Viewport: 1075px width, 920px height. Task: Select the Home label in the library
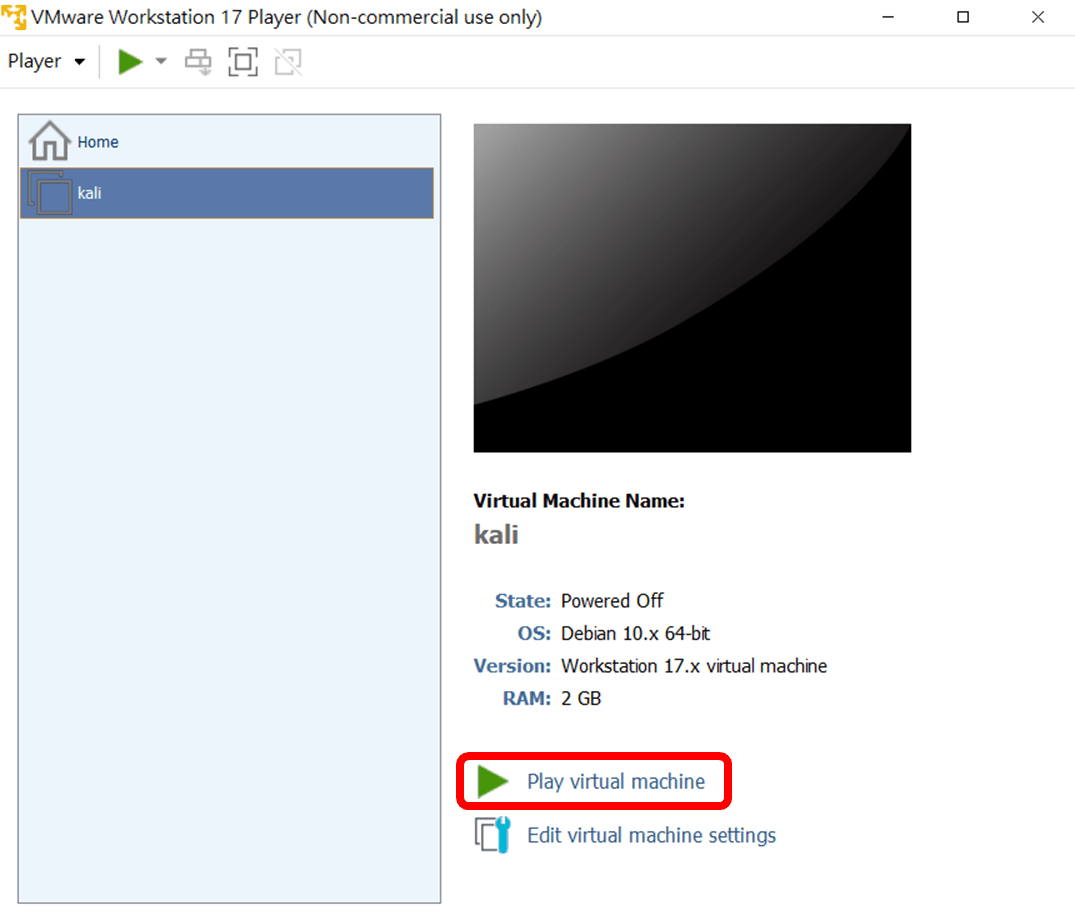(98, 142)
